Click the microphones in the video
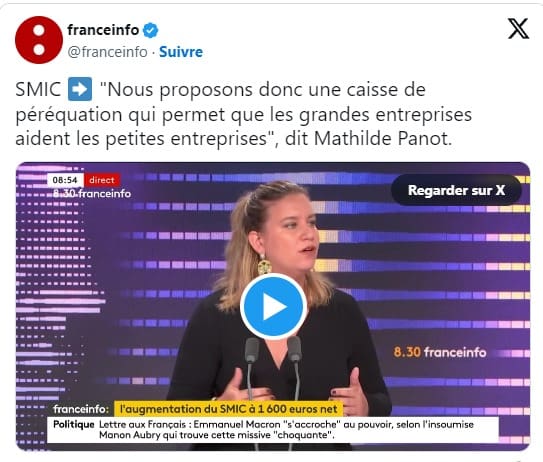Image resolution: width=543 pixels, height=462 pixels. 273,367
